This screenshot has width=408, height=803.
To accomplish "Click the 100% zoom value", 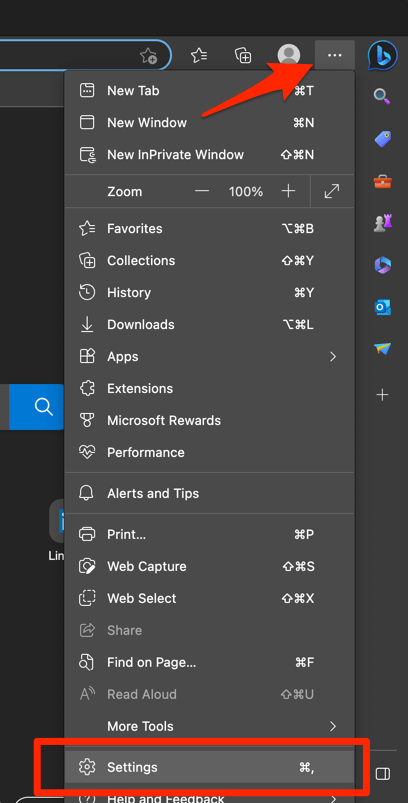I will [246, 192].
